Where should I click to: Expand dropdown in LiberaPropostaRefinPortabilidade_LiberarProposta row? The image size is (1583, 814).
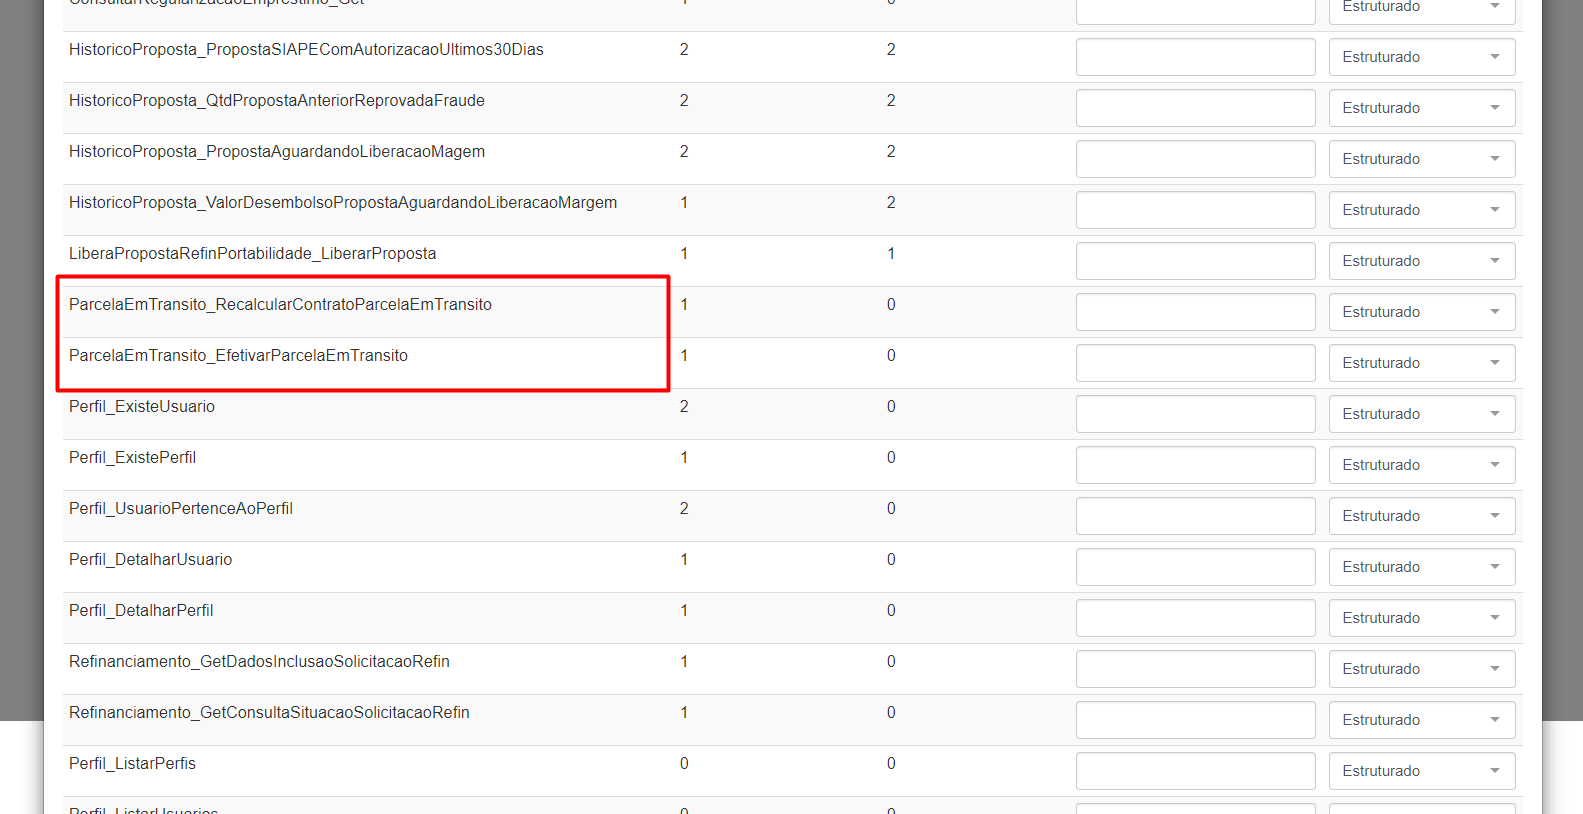(x=1421, y=261)
